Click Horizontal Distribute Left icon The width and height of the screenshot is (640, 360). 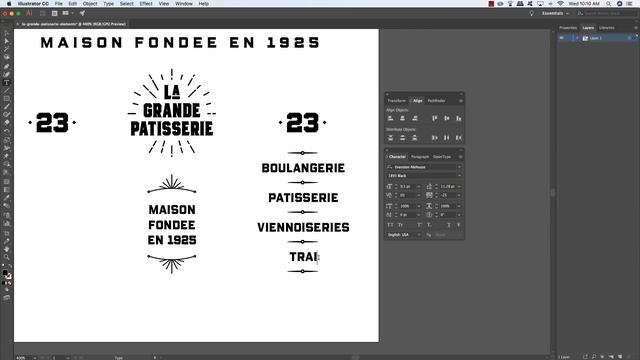(435, 138)
